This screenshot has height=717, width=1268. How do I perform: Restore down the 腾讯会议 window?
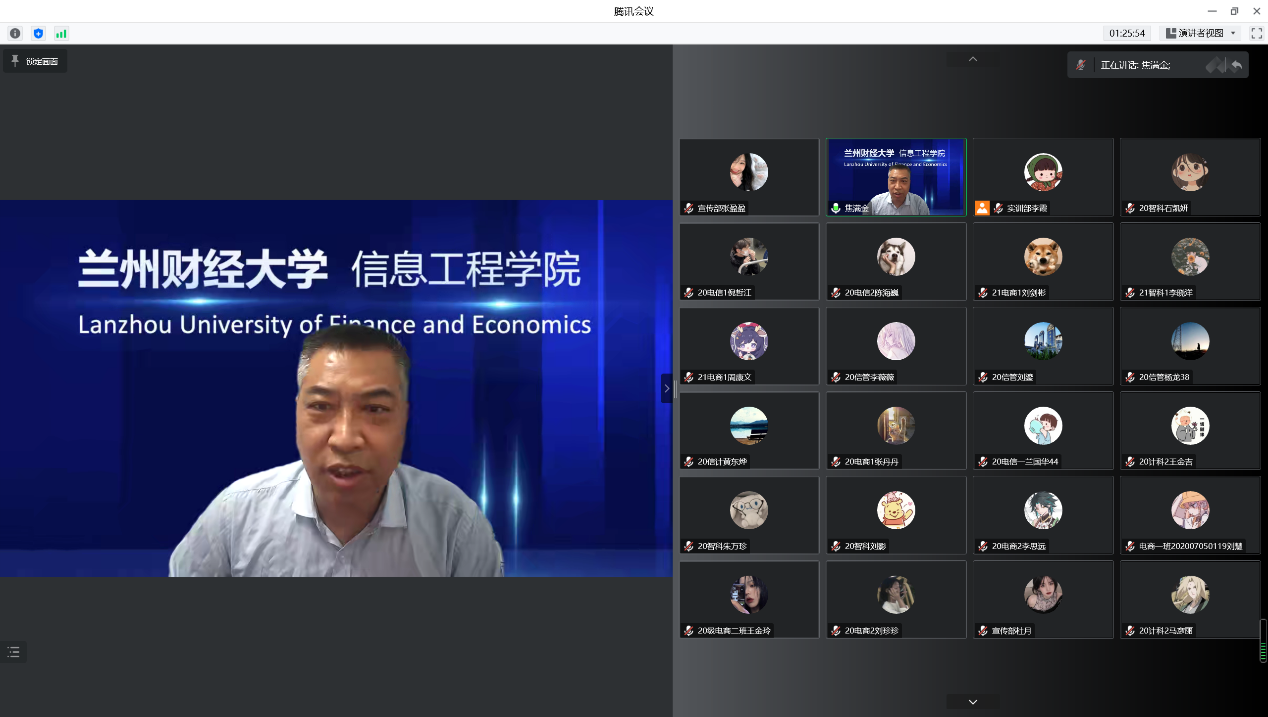[x=1234, y=11]
